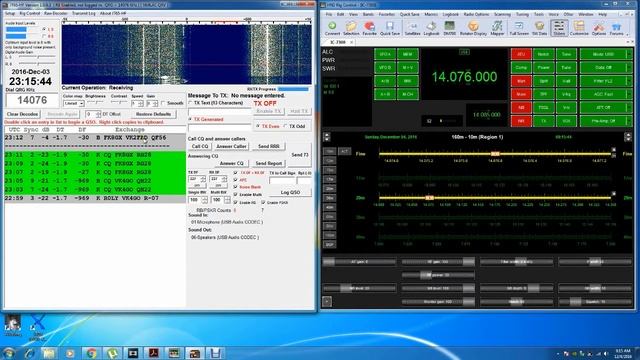
Task: Check the Smooth checkbox
Action: [163, 104]
